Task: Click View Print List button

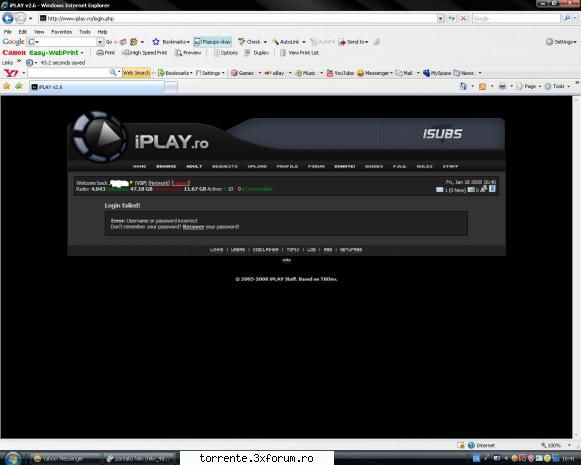Action: tap(299, 53)
